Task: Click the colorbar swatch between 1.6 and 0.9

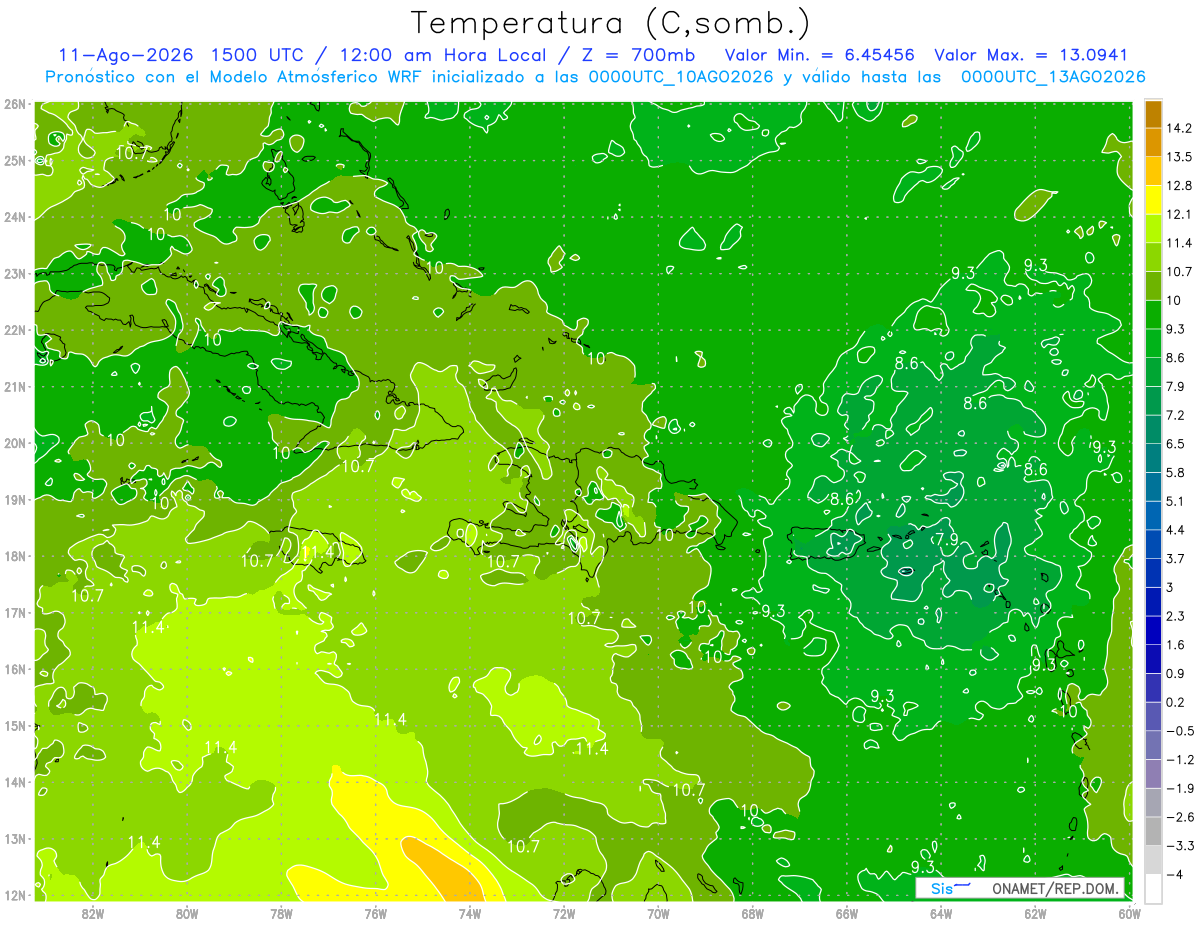Action: [1153, 658]
